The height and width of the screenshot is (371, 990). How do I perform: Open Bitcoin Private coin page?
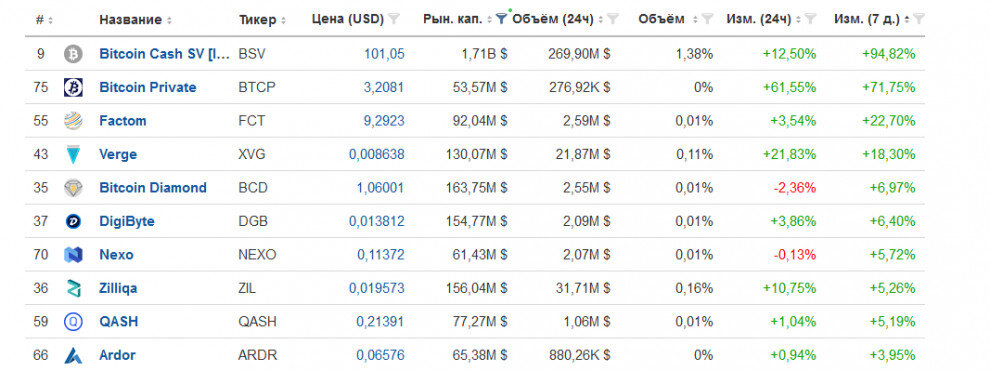pos(148,88)
